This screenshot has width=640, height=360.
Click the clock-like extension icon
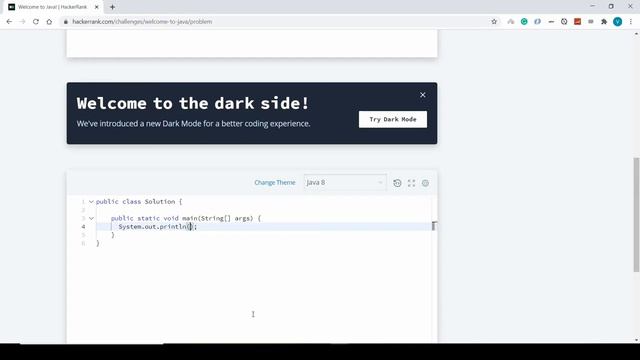tap(564, 22)
